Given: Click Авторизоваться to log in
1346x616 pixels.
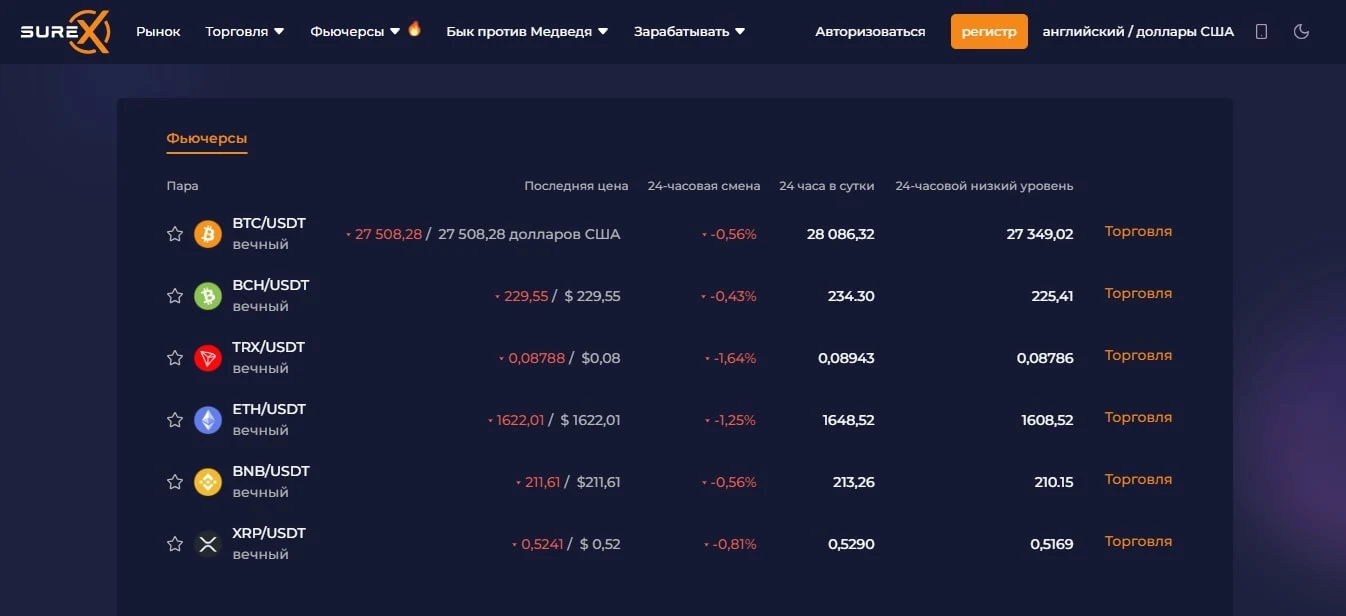Looking at the screenshot, I should (x=870, y=32).
